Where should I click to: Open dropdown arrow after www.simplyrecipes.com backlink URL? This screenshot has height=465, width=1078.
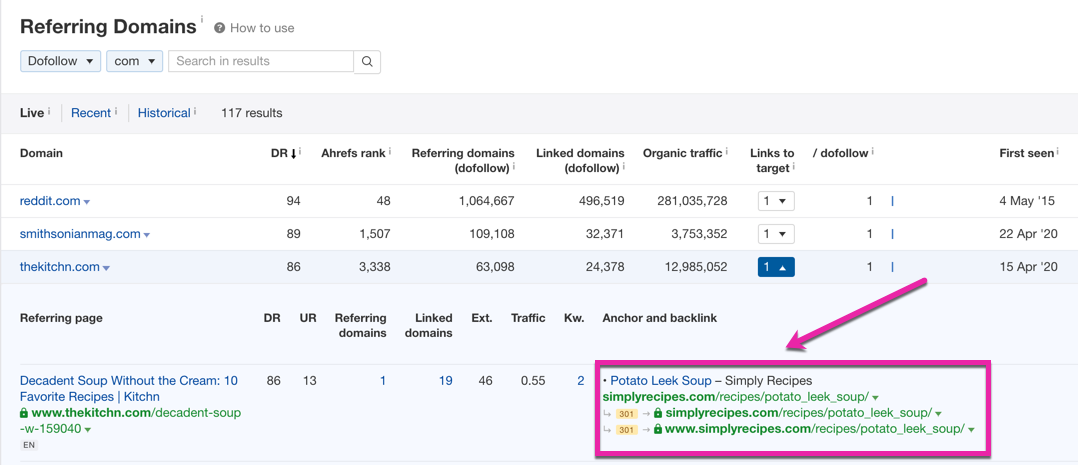point(971,430)
